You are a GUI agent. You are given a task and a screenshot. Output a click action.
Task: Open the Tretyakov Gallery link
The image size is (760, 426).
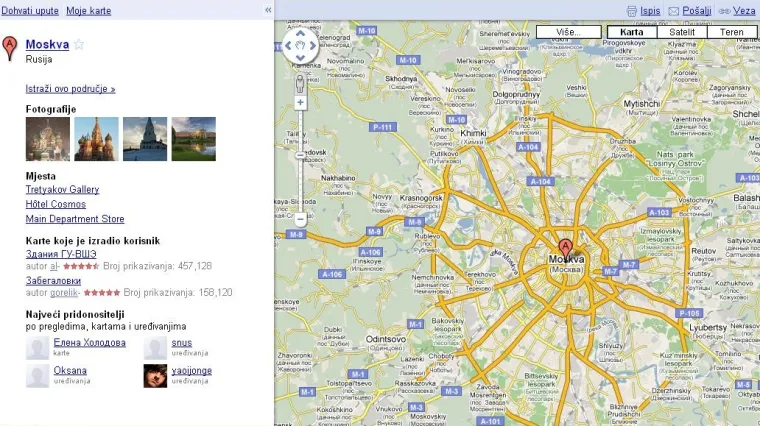[x=62, y=190]
